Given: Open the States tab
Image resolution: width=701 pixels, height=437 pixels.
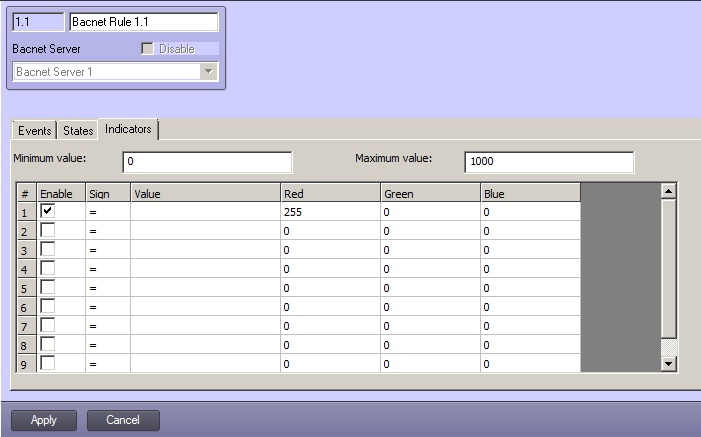Looking at the screenshot, I should click(x=78, y=131).
